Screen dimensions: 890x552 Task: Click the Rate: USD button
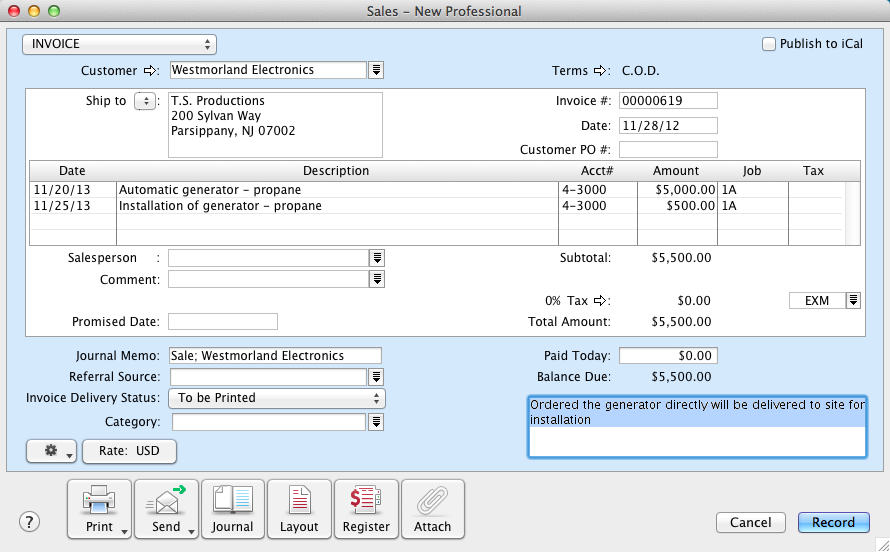tap(129, 452)
